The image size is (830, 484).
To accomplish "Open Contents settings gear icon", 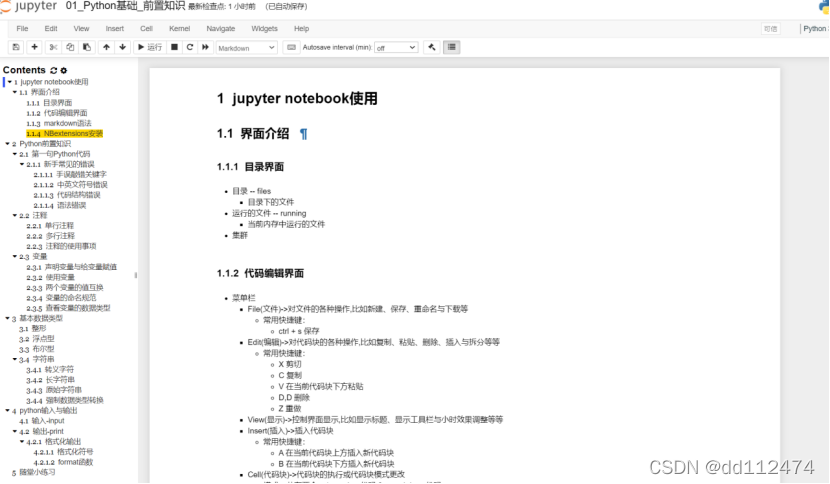I will click(64, 70).
